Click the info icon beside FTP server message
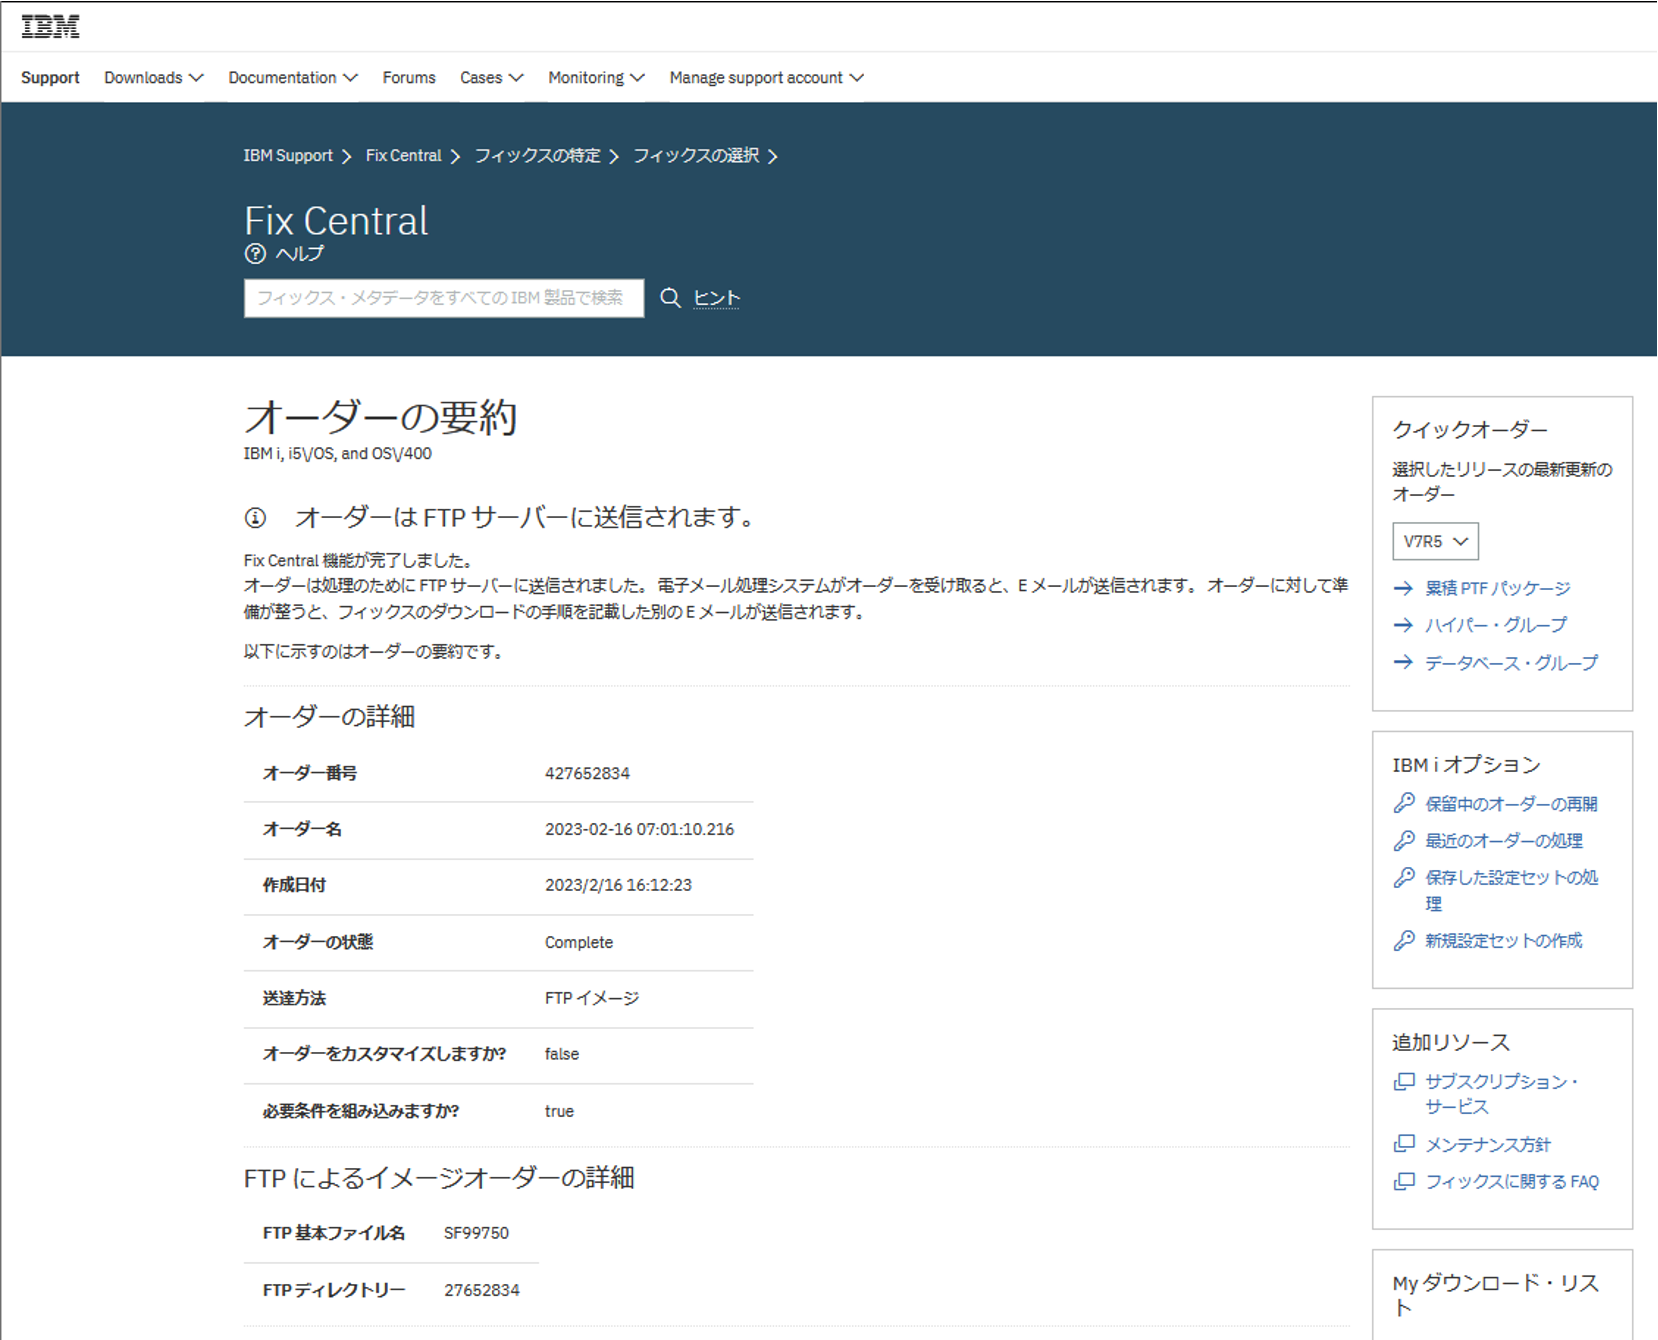This screenshot has width=1658, height=1340. coord(255,518)
